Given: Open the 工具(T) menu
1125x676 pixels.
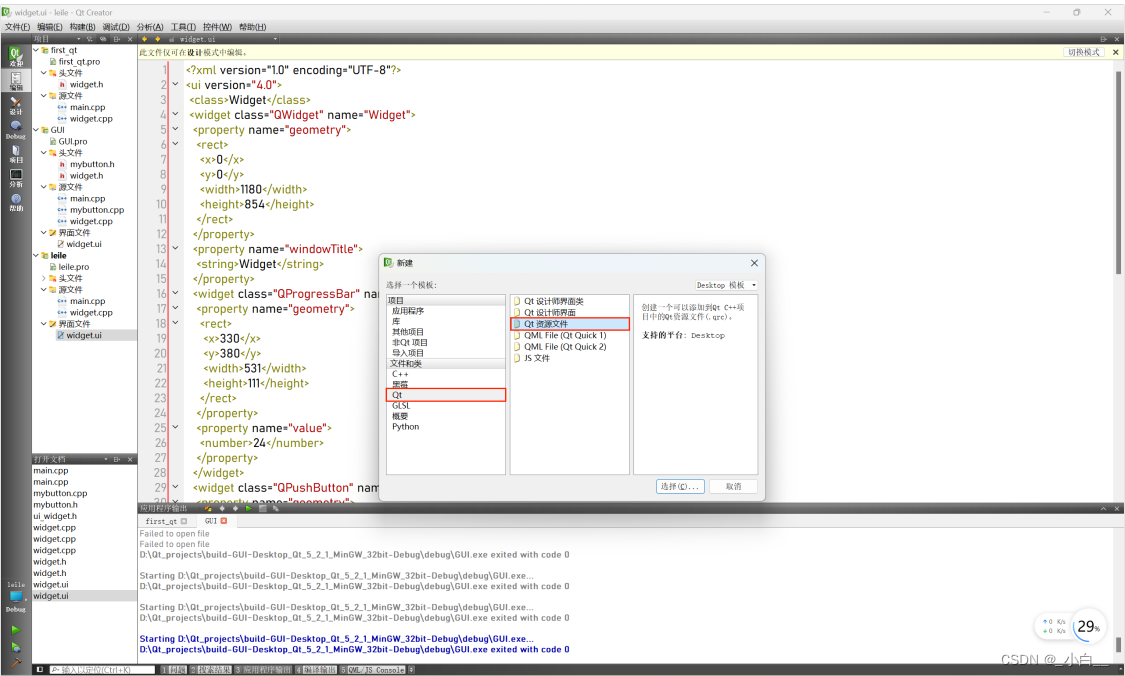Looking at the screenshot, I should pos(183,27).
